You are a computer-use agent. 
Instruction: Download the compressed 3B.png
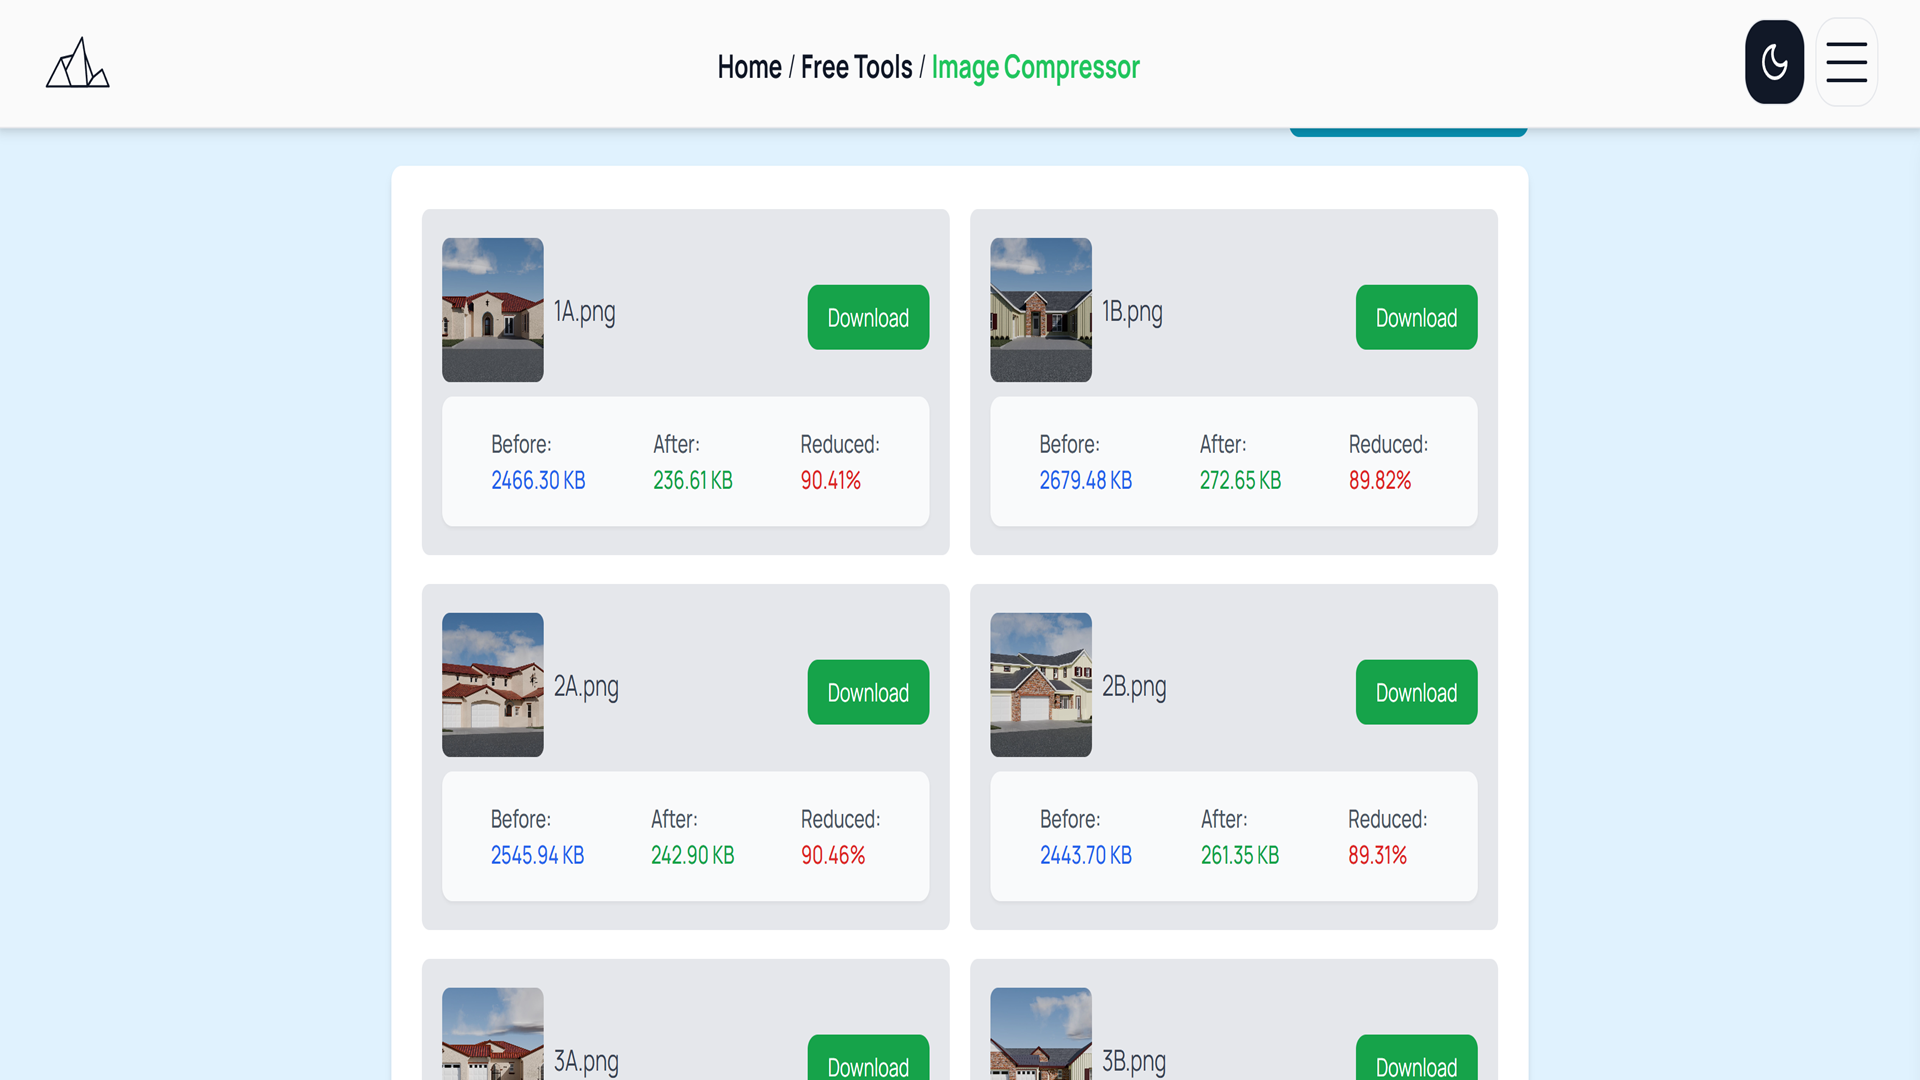click(1416, 1058)
